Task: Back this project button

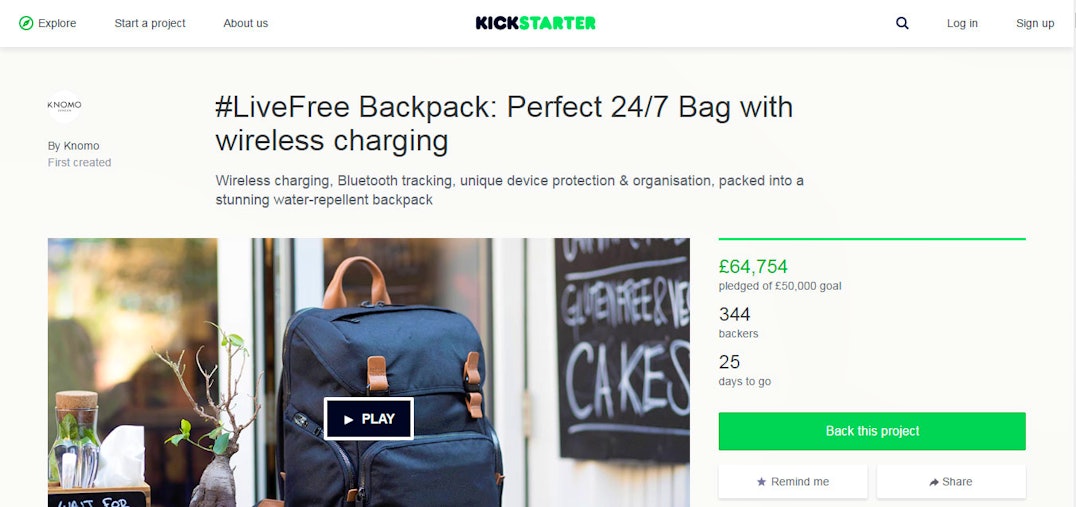Action: [872, 431]
